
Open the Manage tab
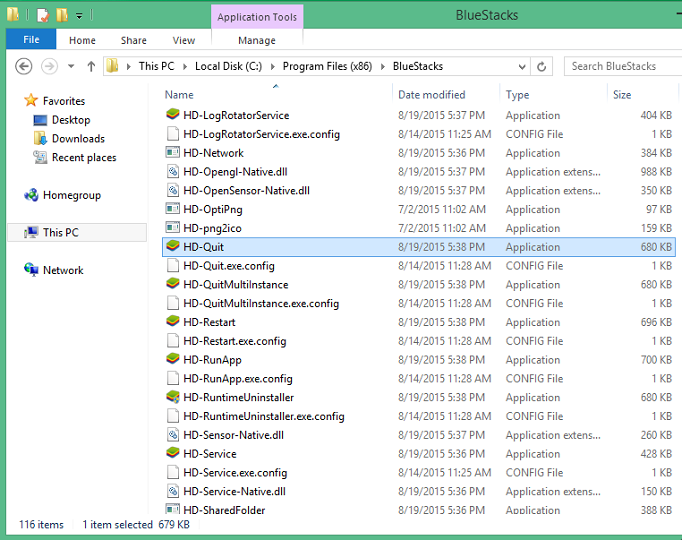pos(257,40)
